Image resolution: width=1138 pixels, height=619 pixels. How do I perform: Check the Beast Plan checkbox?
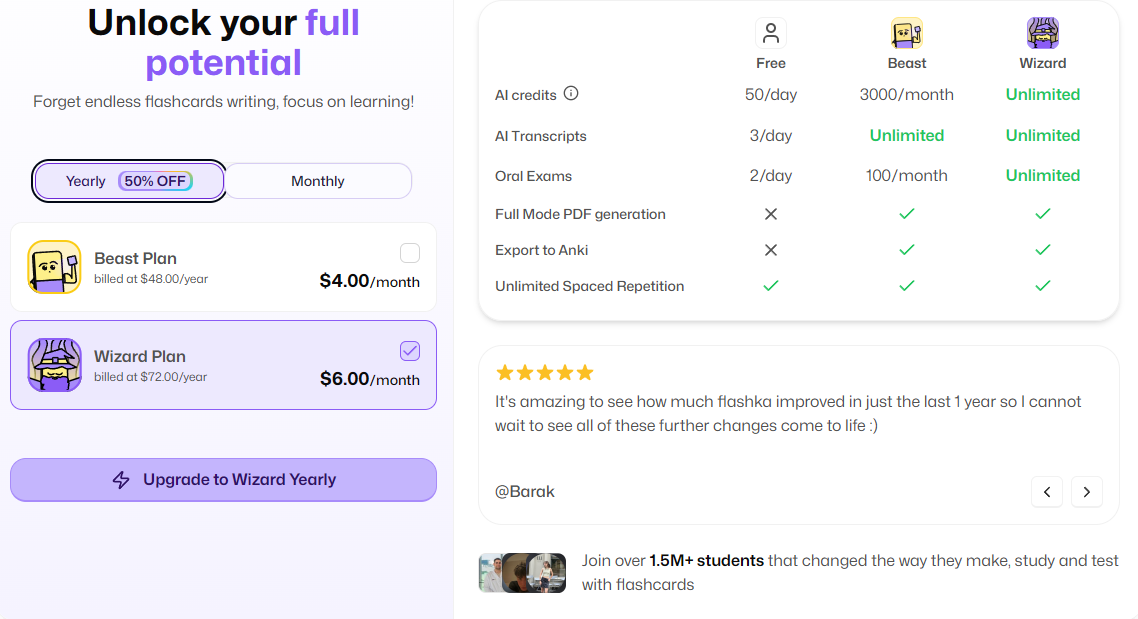(x=410, y=253)
